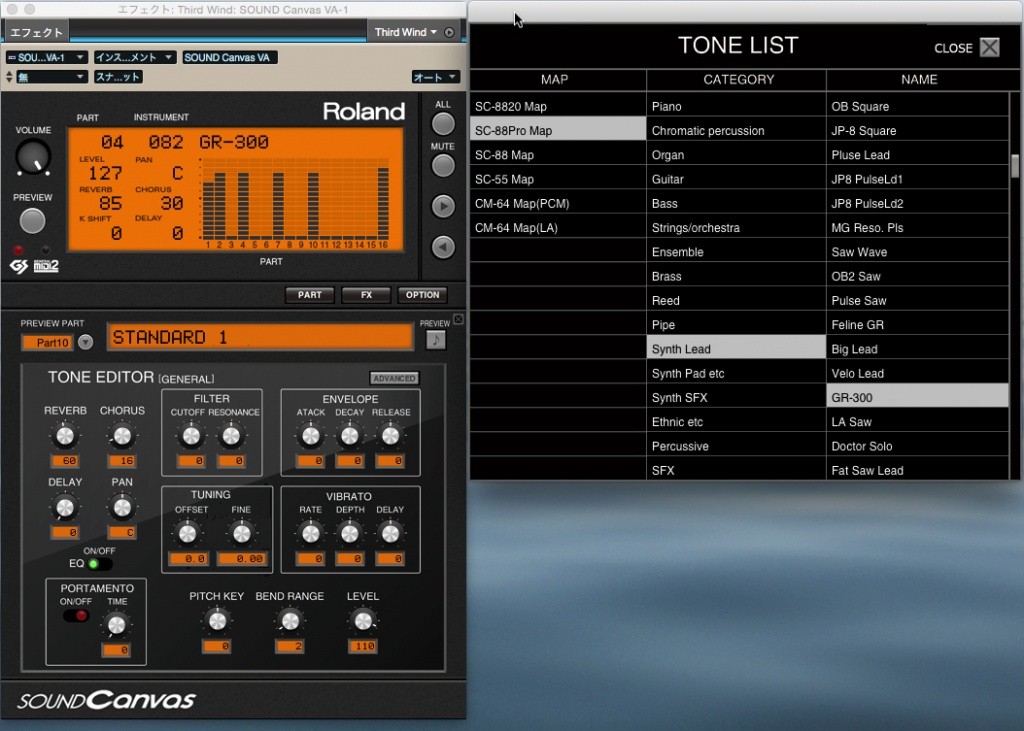The image size is (1024, 731).
Task: Click the ALL parts round button
Action: pyautogui.click(x=442, y=122)
